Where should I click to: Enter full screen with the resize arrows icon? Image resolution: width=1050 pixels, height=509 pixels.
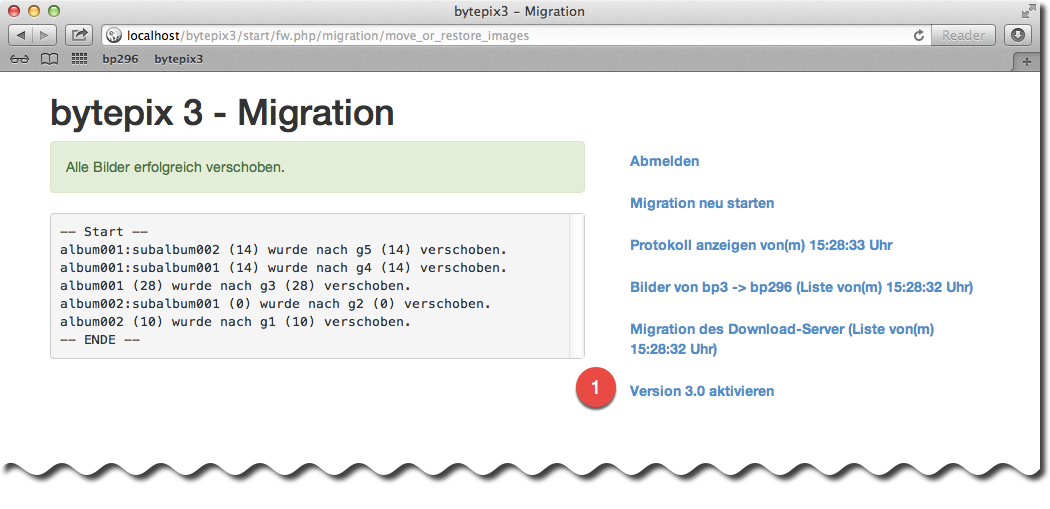[1028, 11]
